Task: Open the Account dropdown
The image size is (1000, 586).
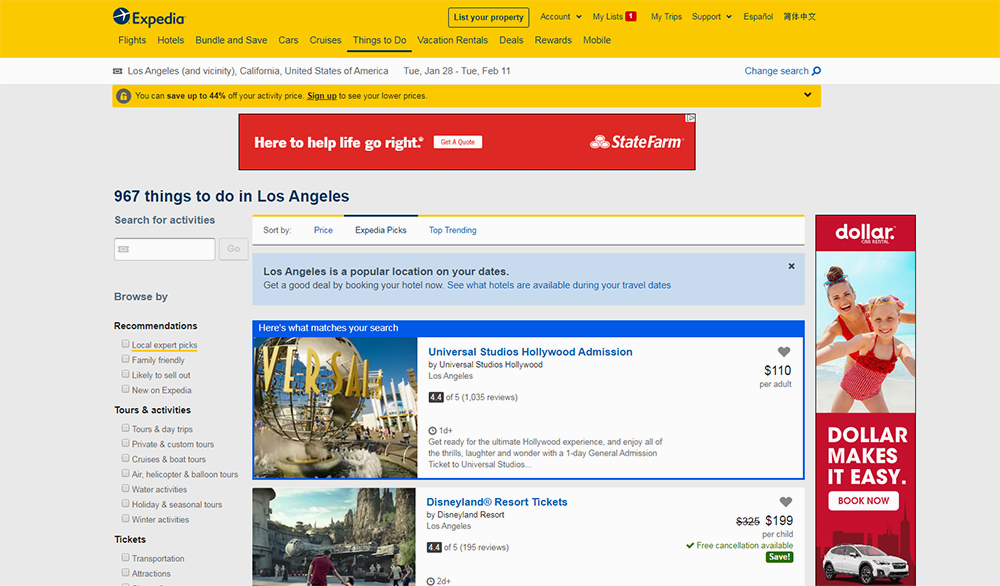Action: coord(561,17)
